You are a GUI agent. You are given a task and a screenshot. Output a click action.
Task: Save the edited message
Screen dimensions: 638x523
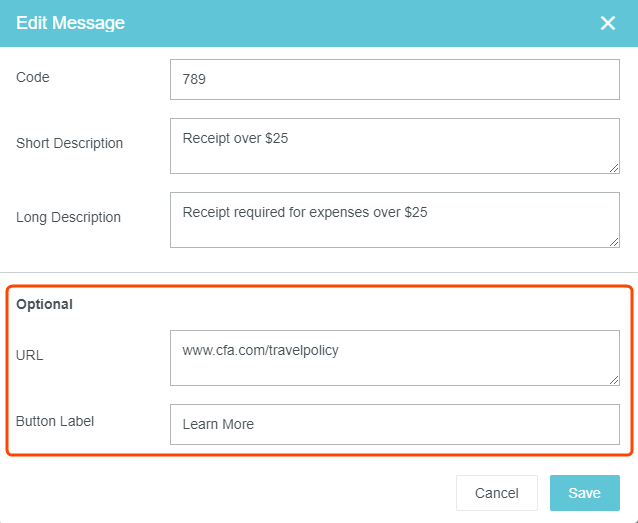pyautogui.click(x=584, y=493)
